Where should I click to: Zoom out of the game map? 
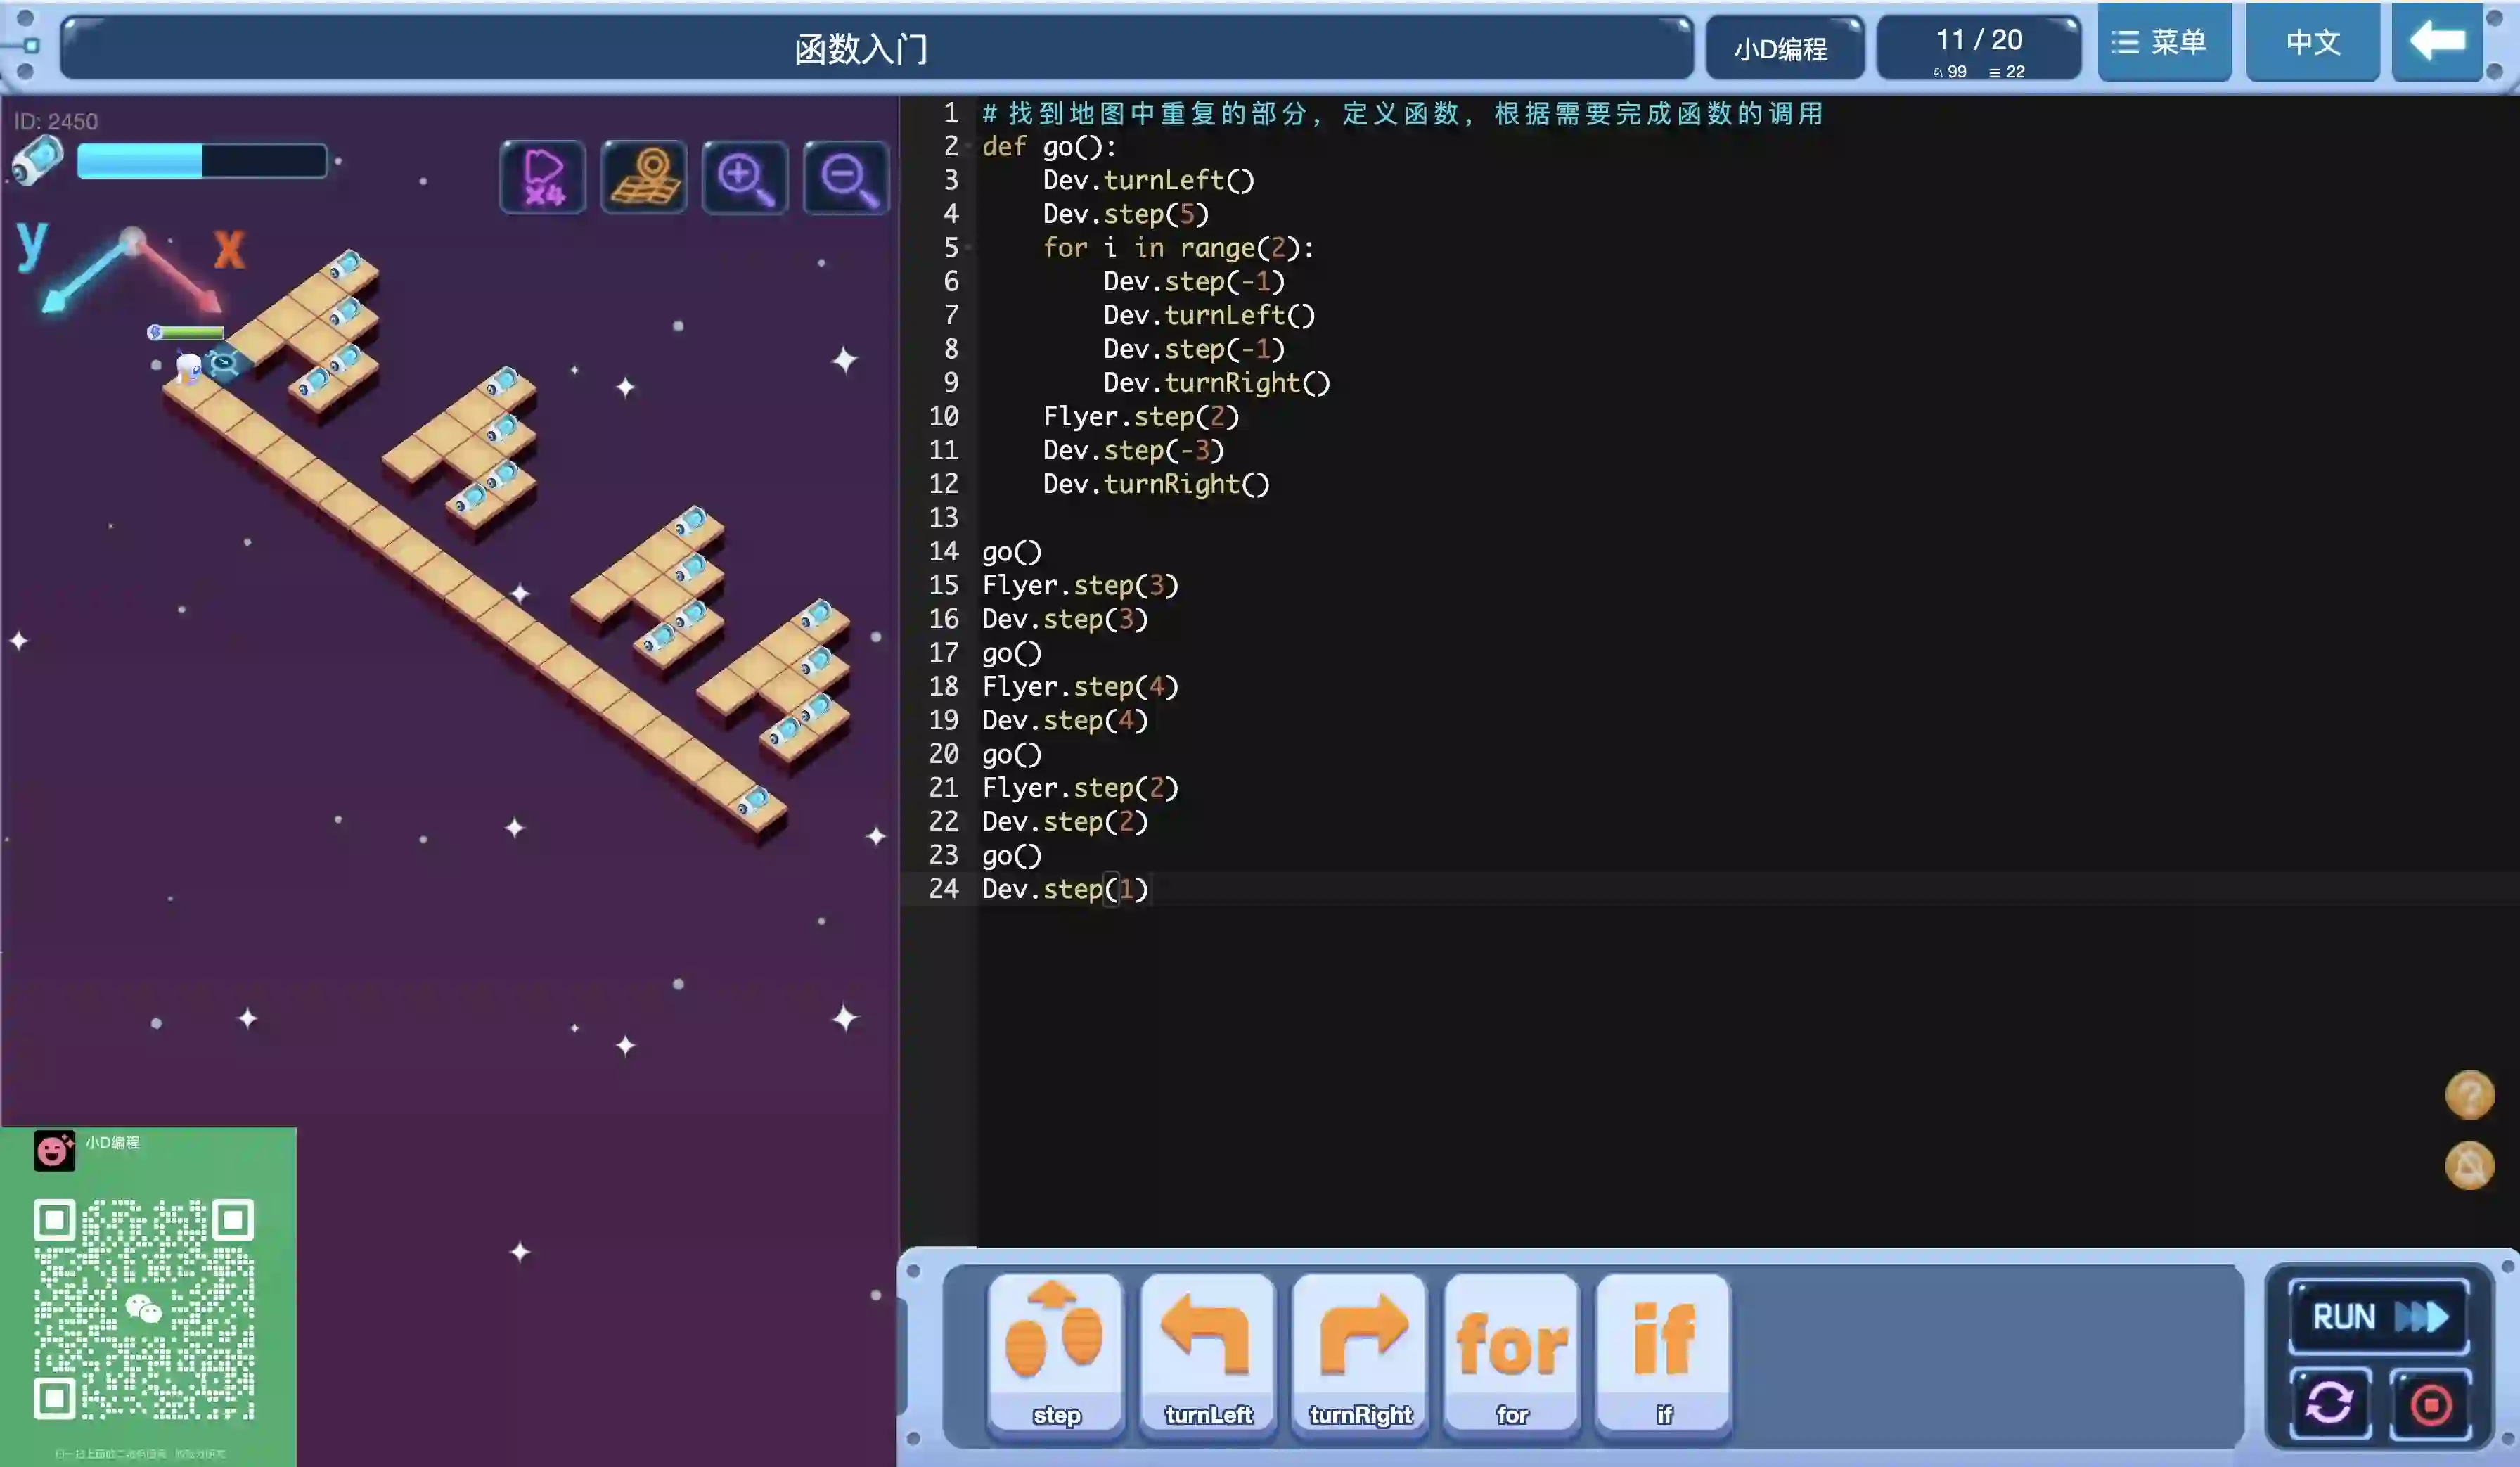tap(846, 177)
